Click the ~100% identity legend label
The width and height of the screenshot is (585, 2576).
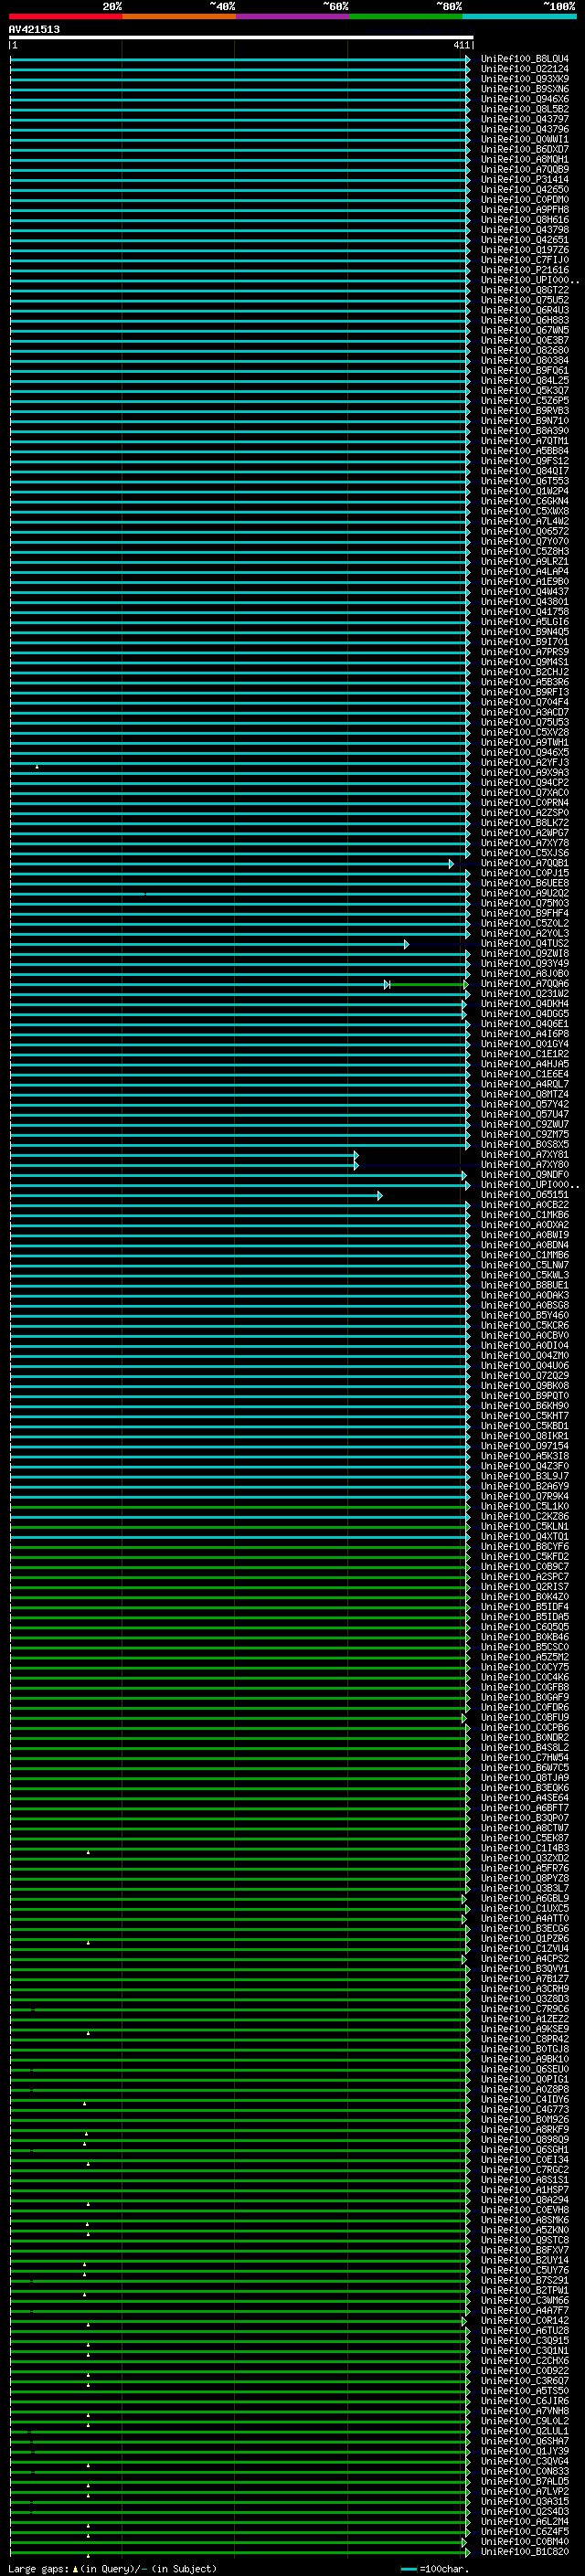click(559, 6)
